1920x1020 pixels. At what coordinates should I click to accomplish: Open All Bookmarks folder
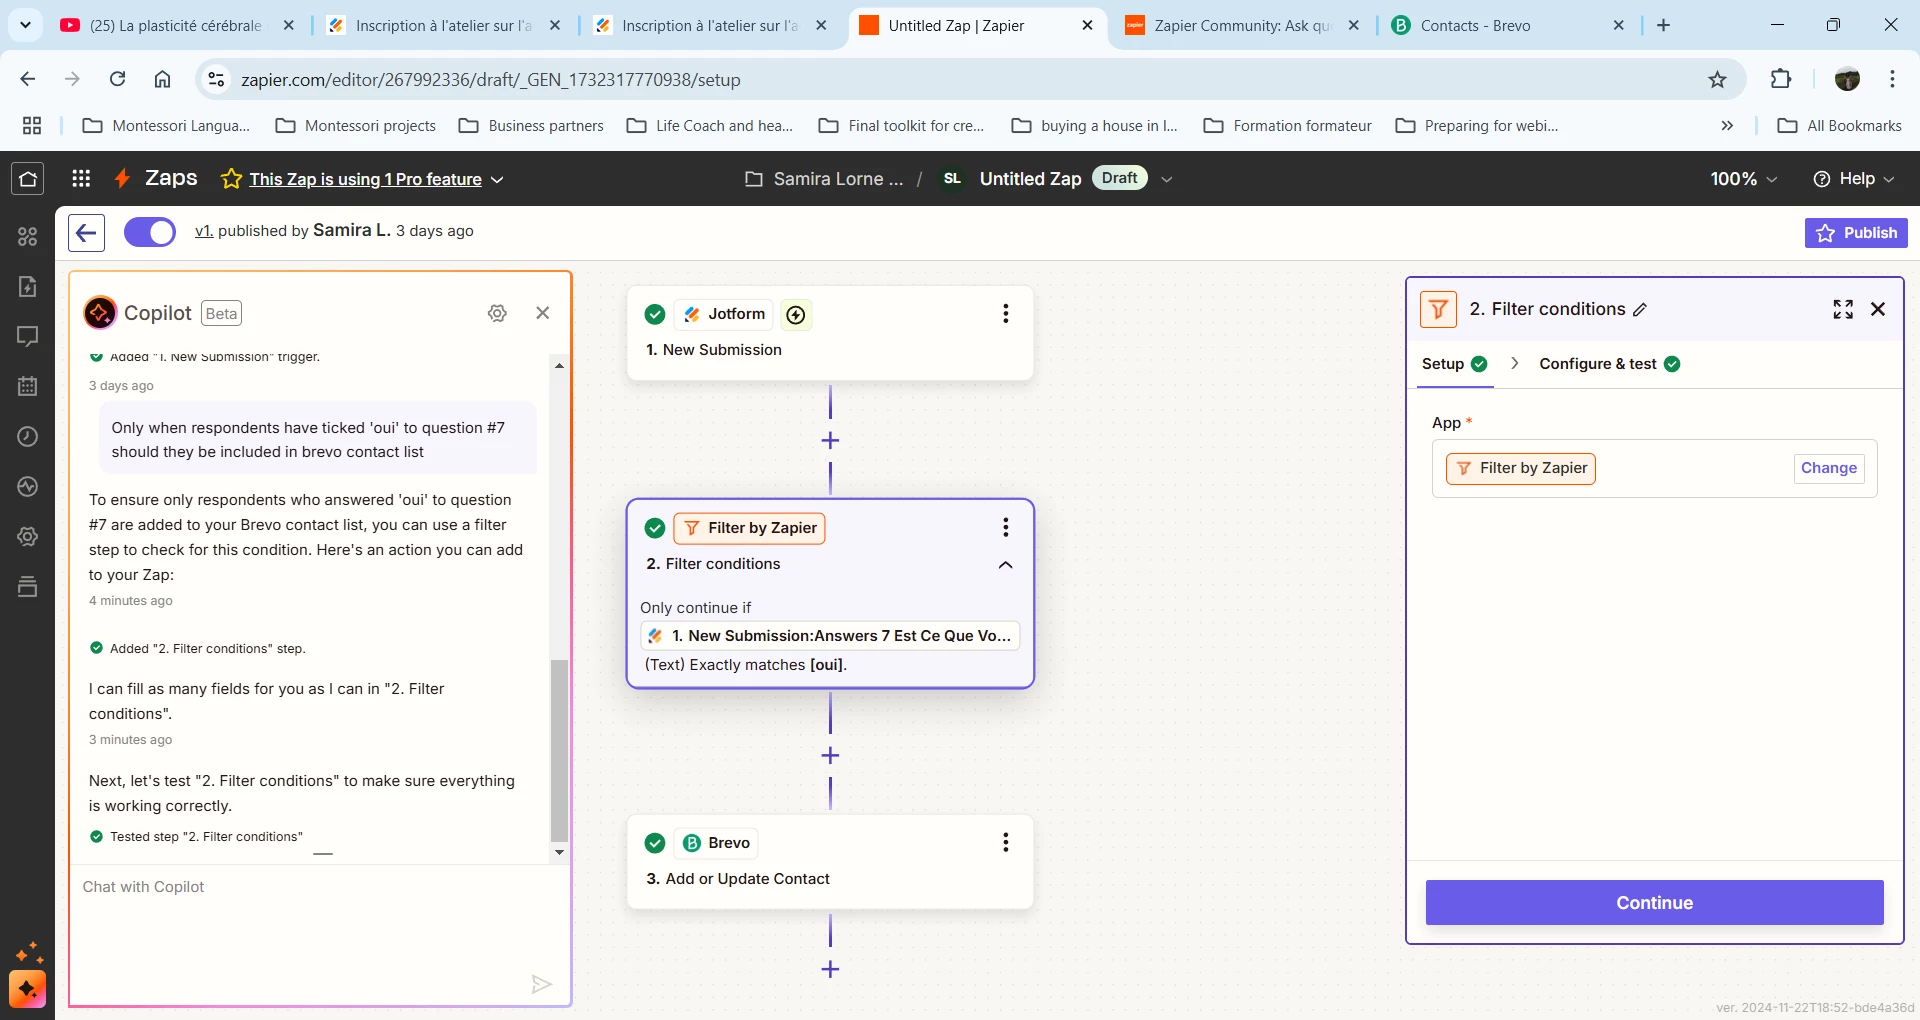[x=1840, y=126]
